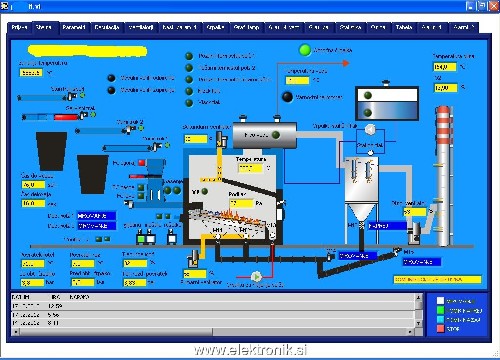Click the upper of the two black lamps
The height and width of the screenshot is (360, 500).
click(111, 78)
